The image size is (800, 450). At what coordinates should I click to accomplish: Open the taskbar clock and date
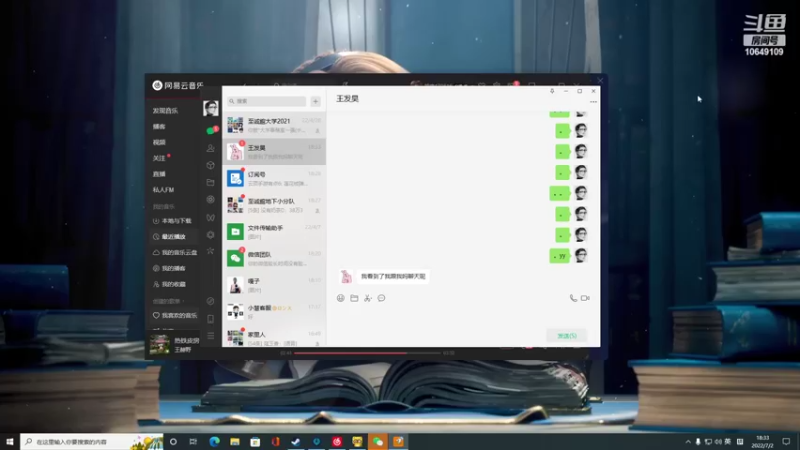[x=762, y=441]
